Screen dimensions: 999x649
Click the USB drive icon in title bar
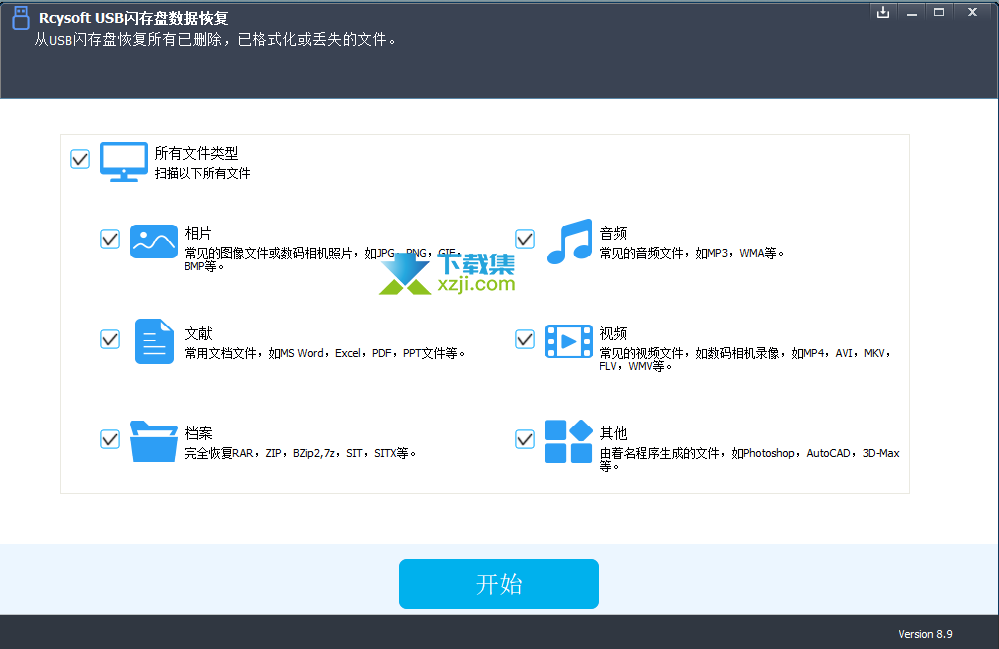[x=20, y=20]
